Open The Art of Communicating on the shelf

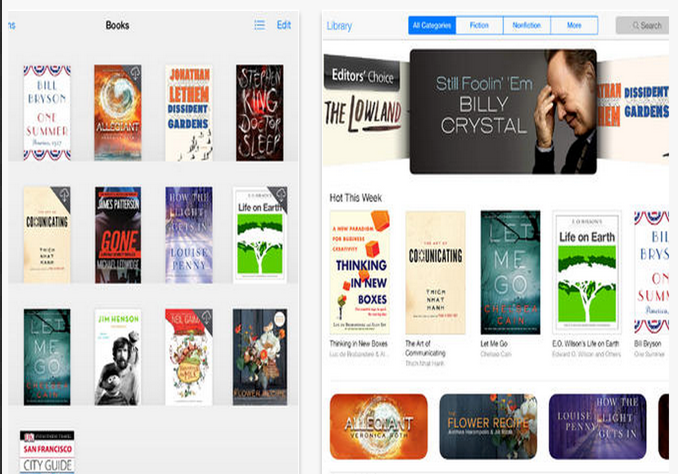click(47, 235)
